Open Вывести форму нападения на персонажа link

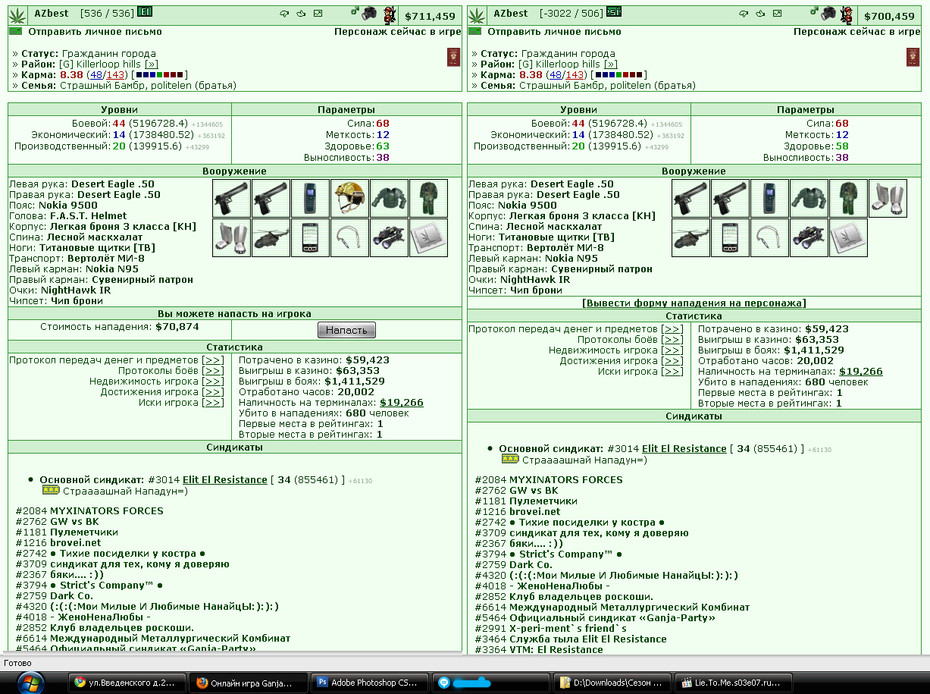point(694,303)
